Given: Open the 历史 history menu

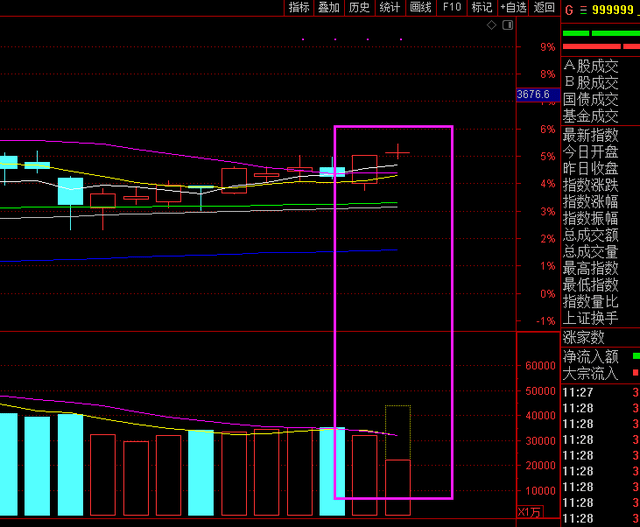Looking at the screenshot, I should 359,7.
